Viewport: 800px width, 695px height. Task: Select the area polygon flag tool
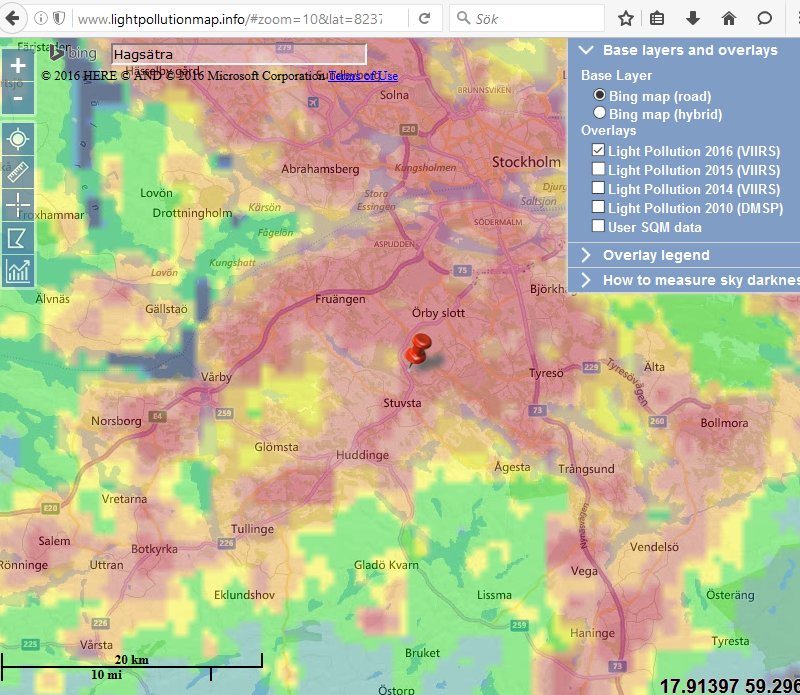coord(18,238)
